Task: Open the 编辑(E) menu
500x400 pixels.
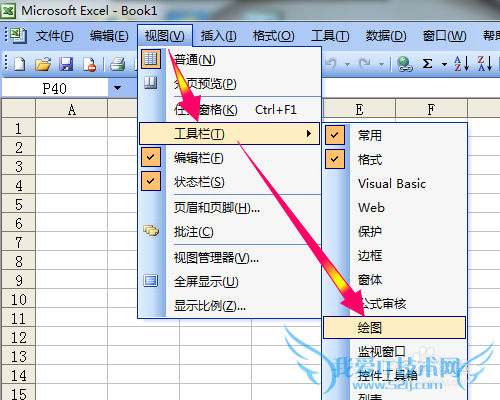Action: click(109, 36)
